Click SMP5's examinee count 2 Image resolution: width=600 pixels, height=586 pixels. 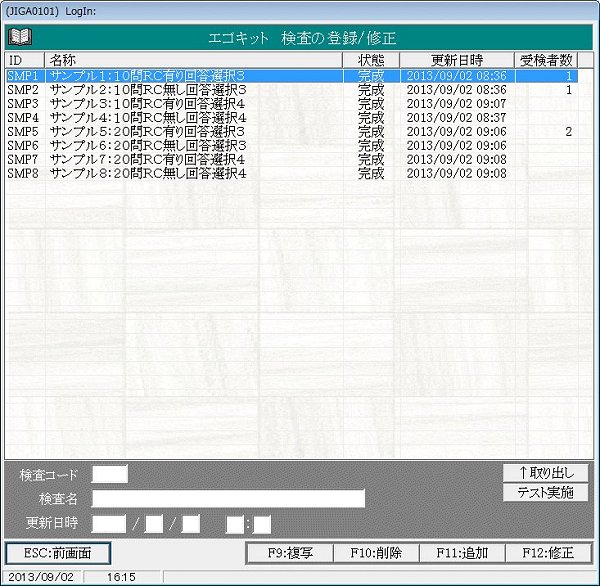pos(569,132)
